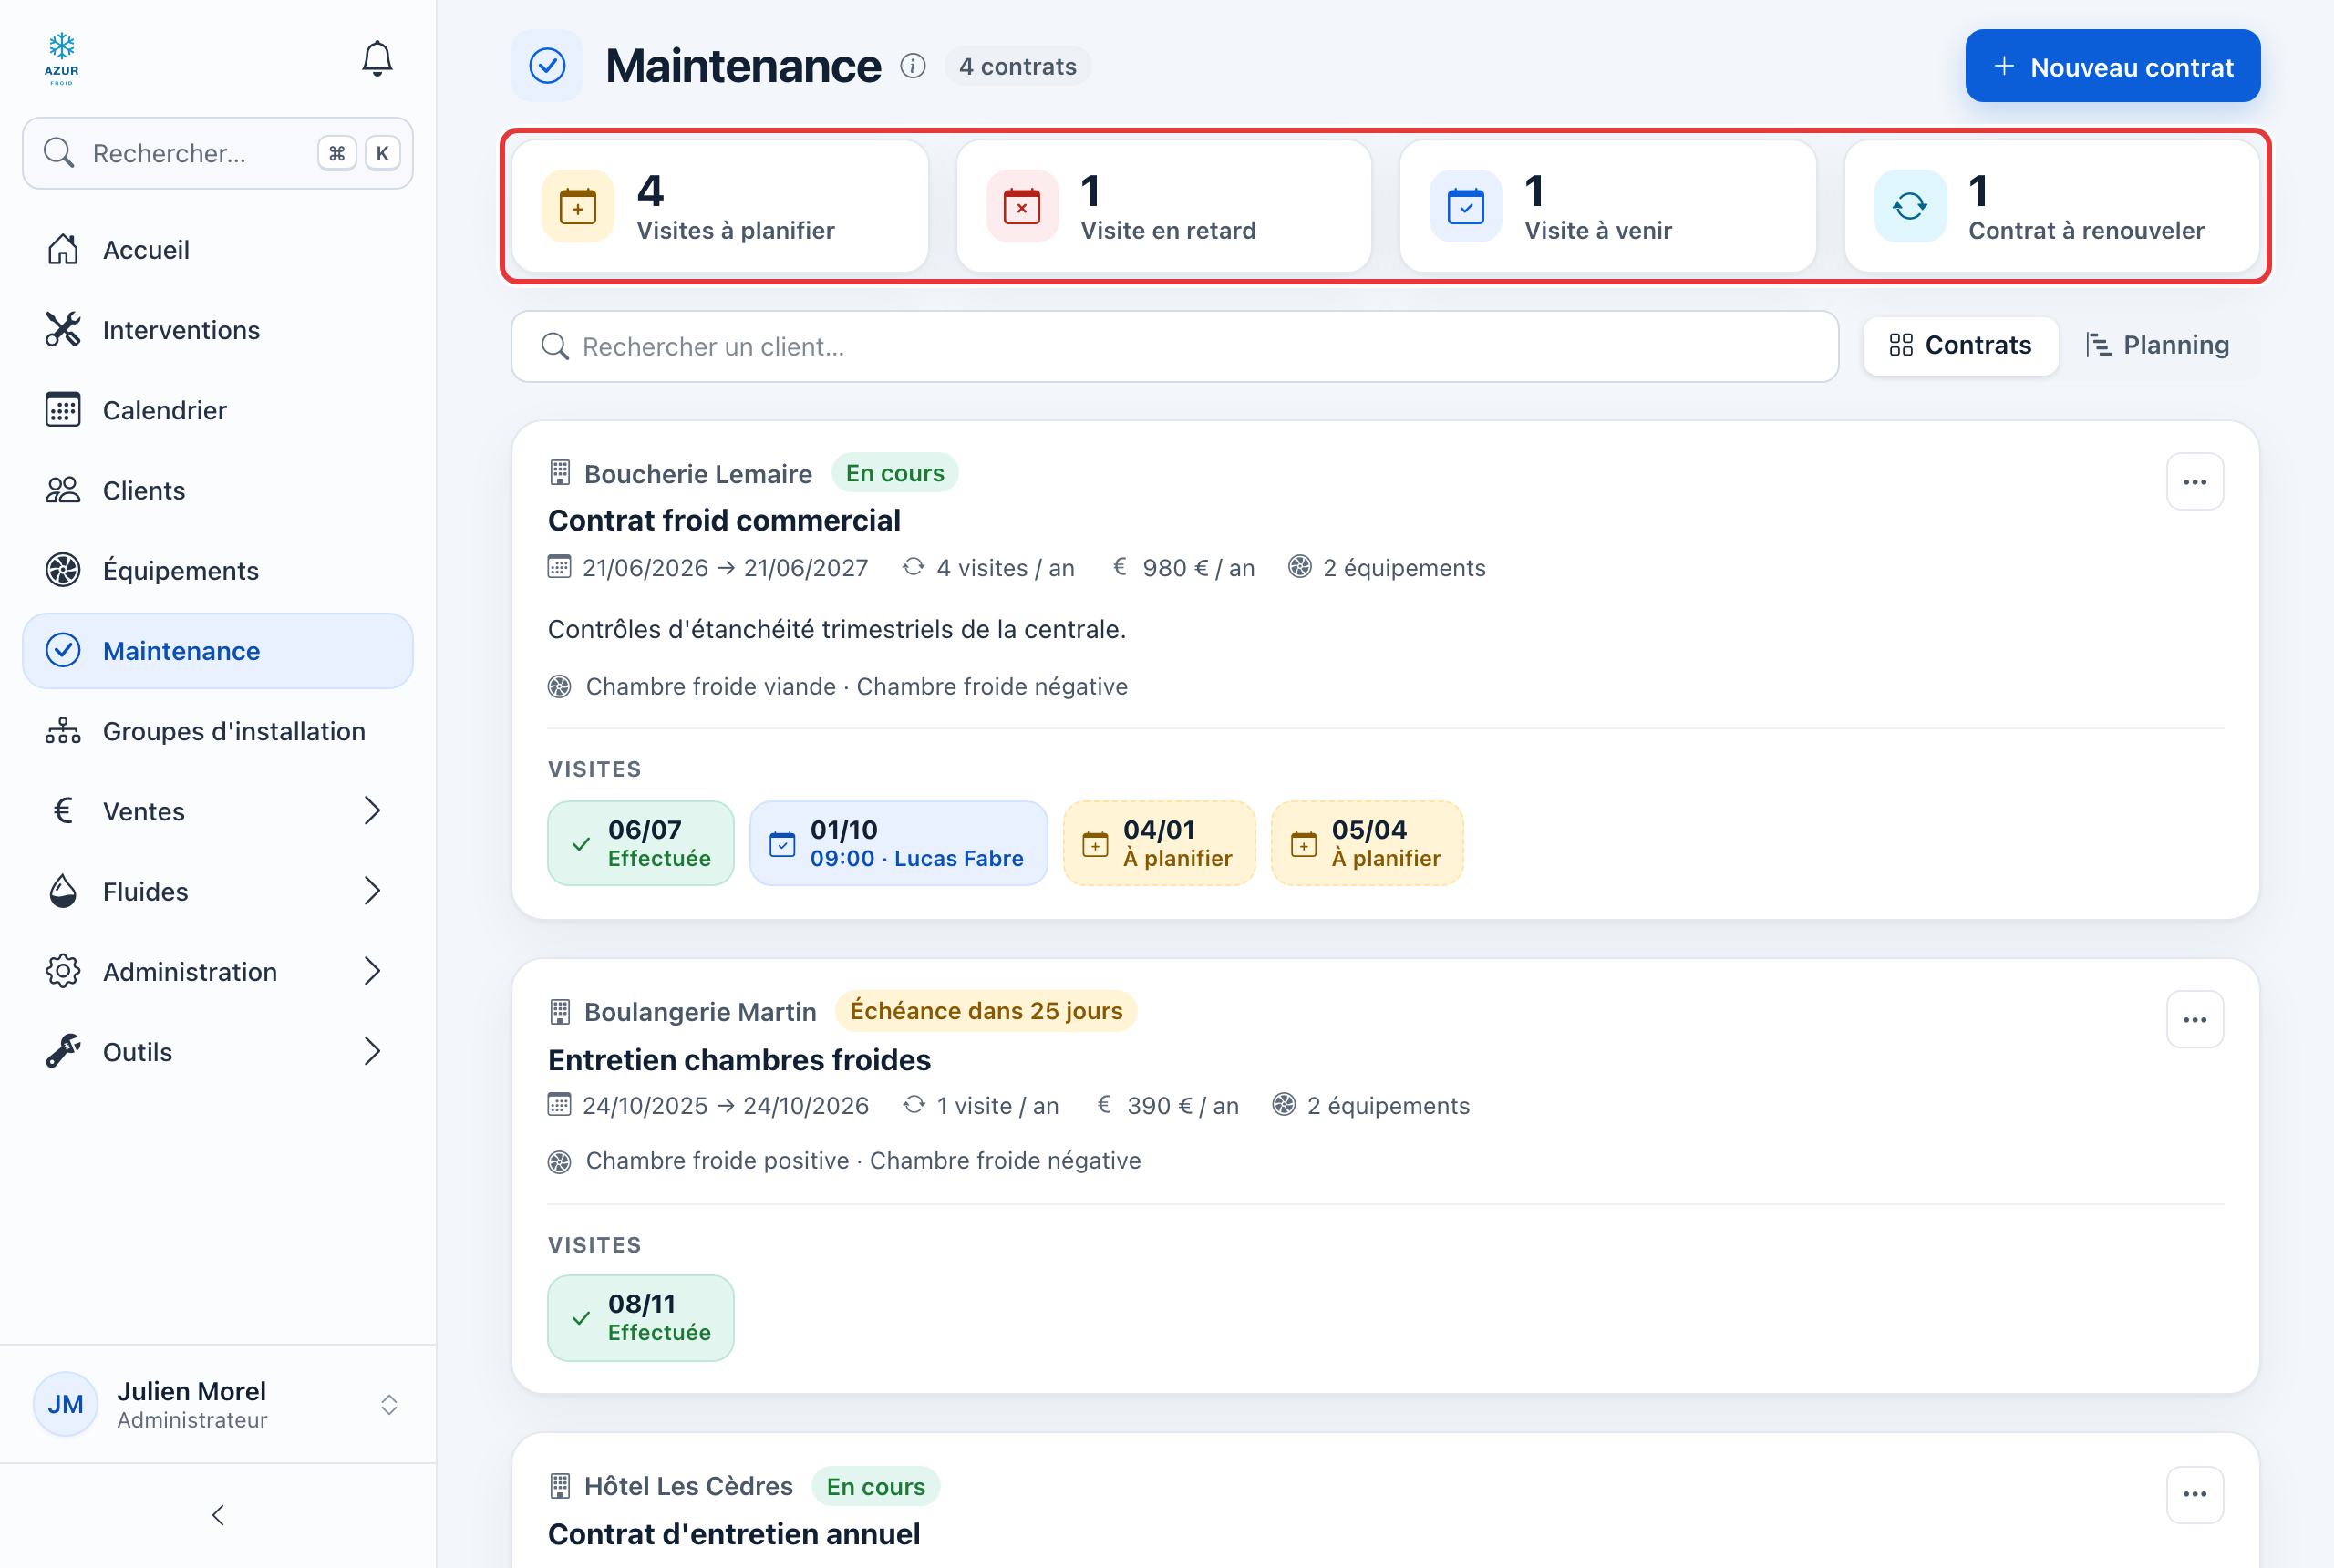Collapse the sidebar with the left arrow
This screenshot has width=2334, height=1568.
pyautogui.click(x=218, y=1514)
